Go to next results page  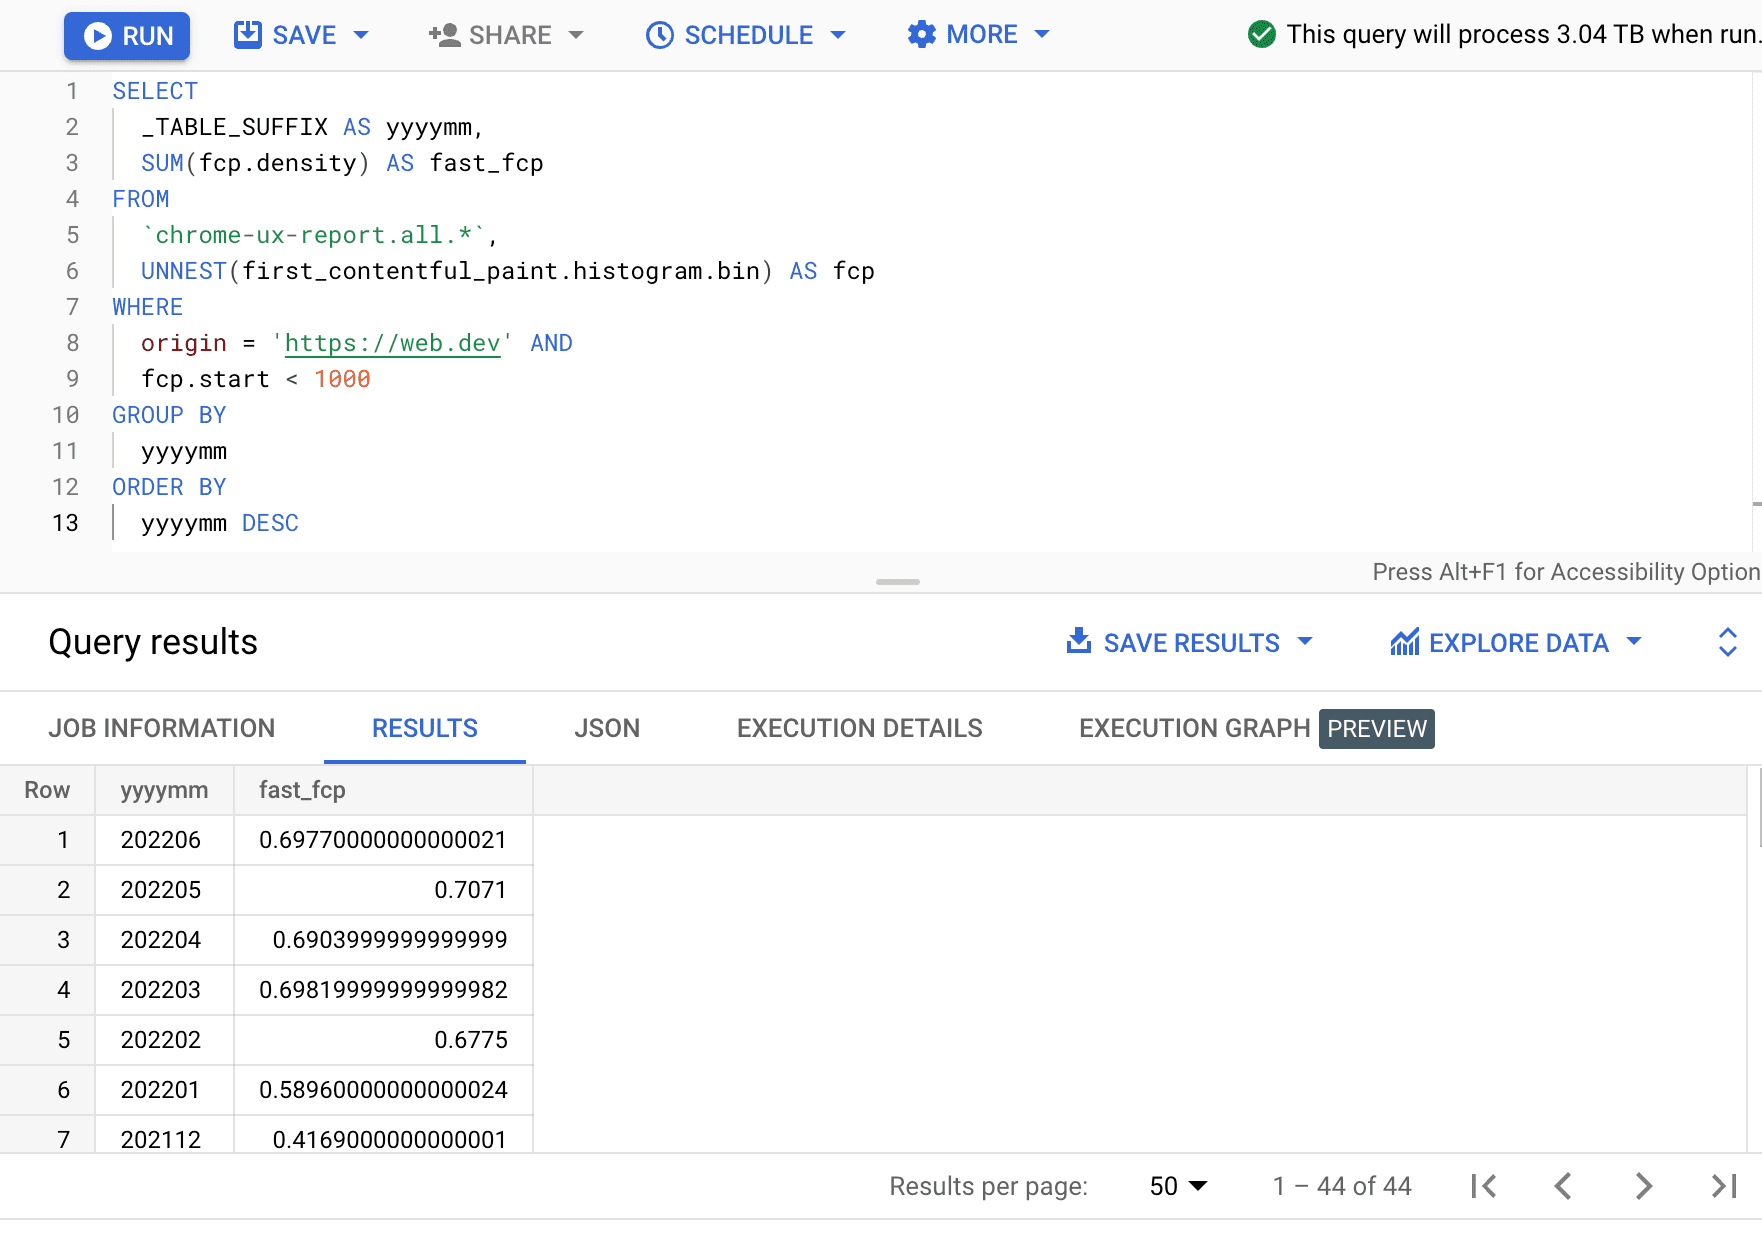click(x=1643, y=1186)
